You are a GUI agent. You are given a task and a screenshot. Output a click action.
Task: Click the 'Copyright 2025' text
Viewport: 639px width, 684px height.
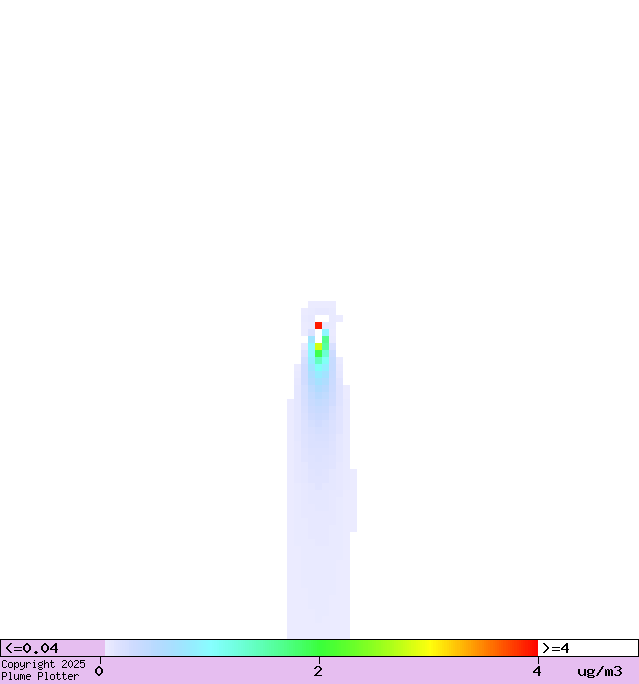tap(43, 664)
